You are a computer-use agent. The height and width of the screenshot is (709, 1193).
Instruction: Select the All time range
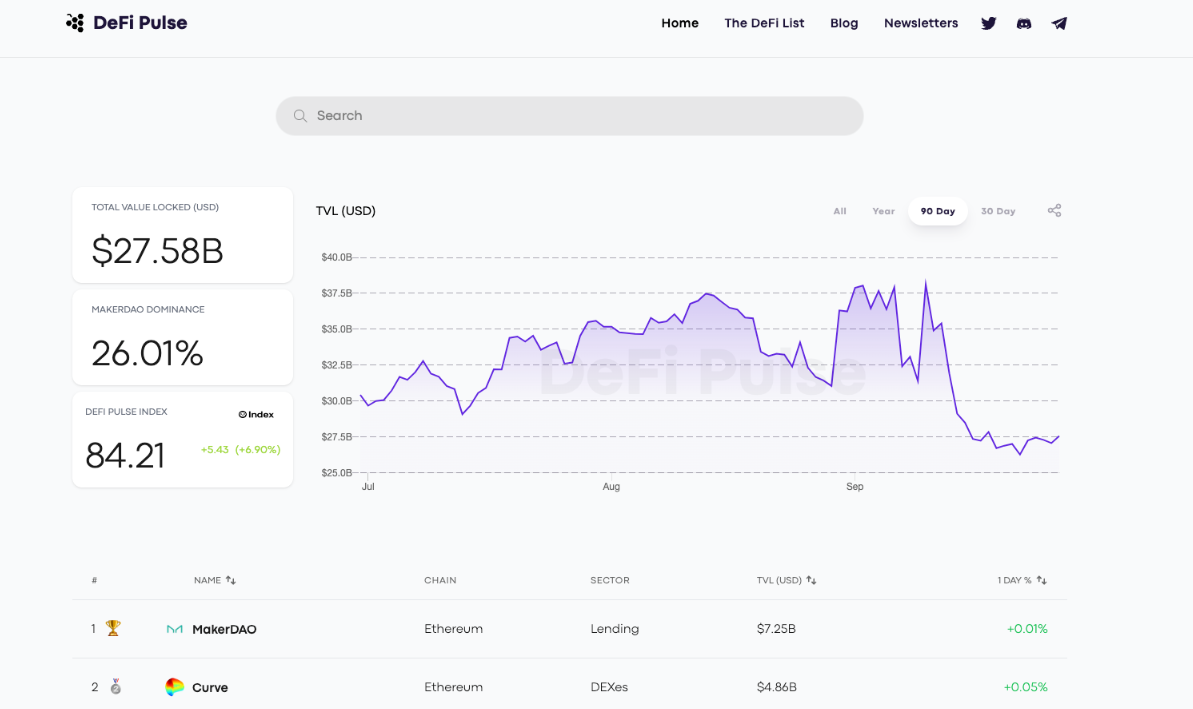840,211
